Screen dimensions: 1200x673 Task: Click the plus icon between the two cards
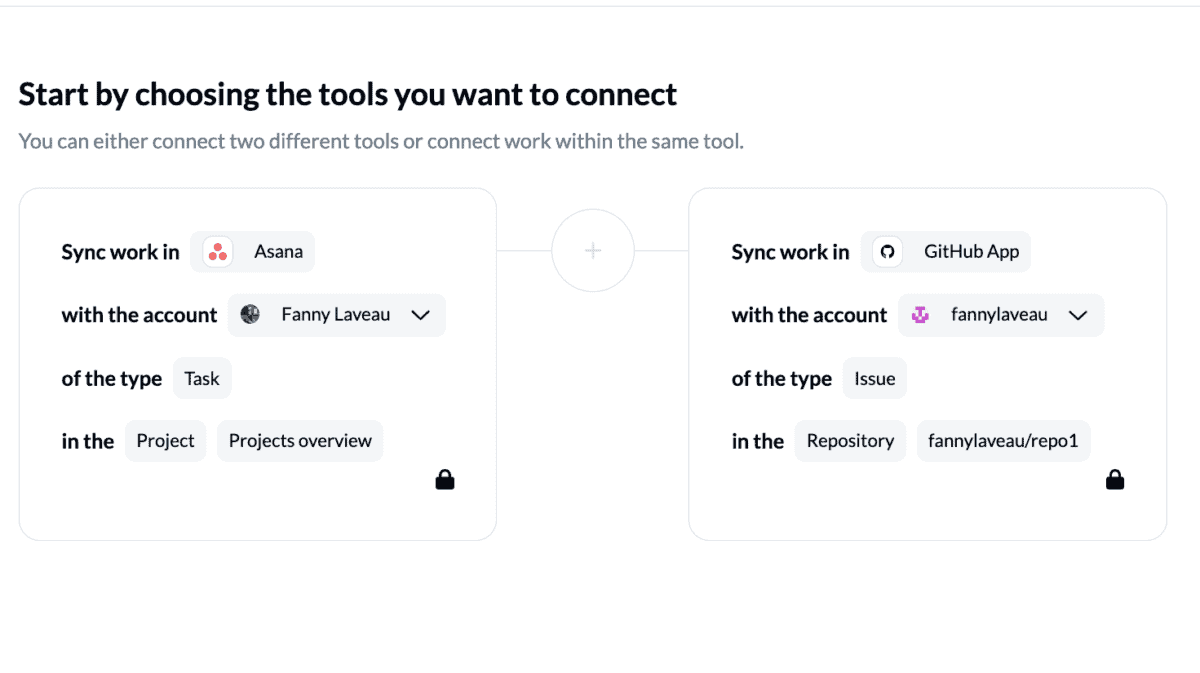(x=592, y=250)
